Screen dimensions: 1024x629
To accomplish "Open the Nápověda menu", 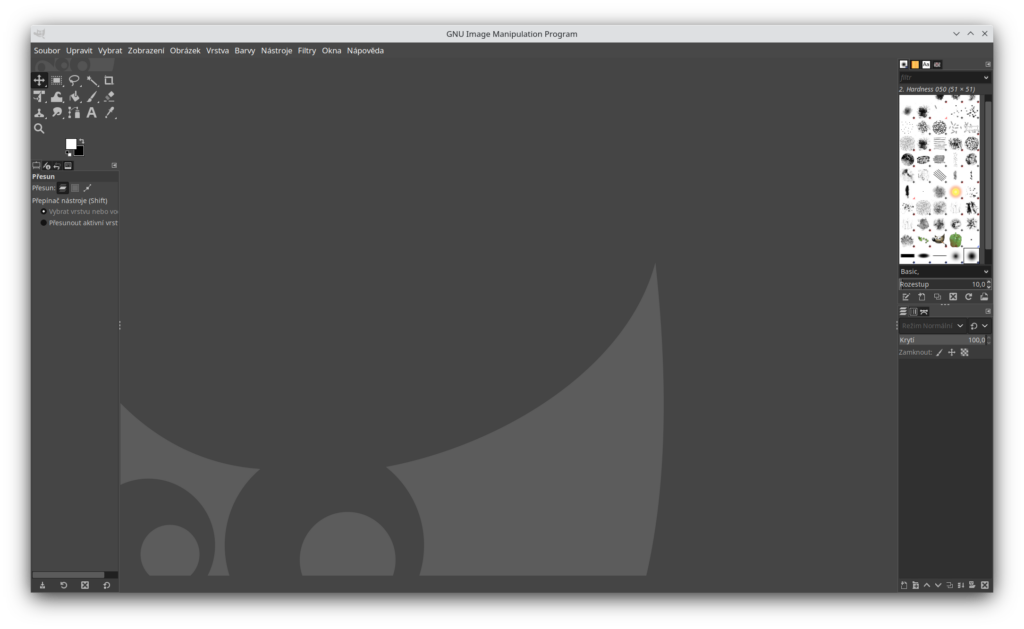I will click(365, 50).
